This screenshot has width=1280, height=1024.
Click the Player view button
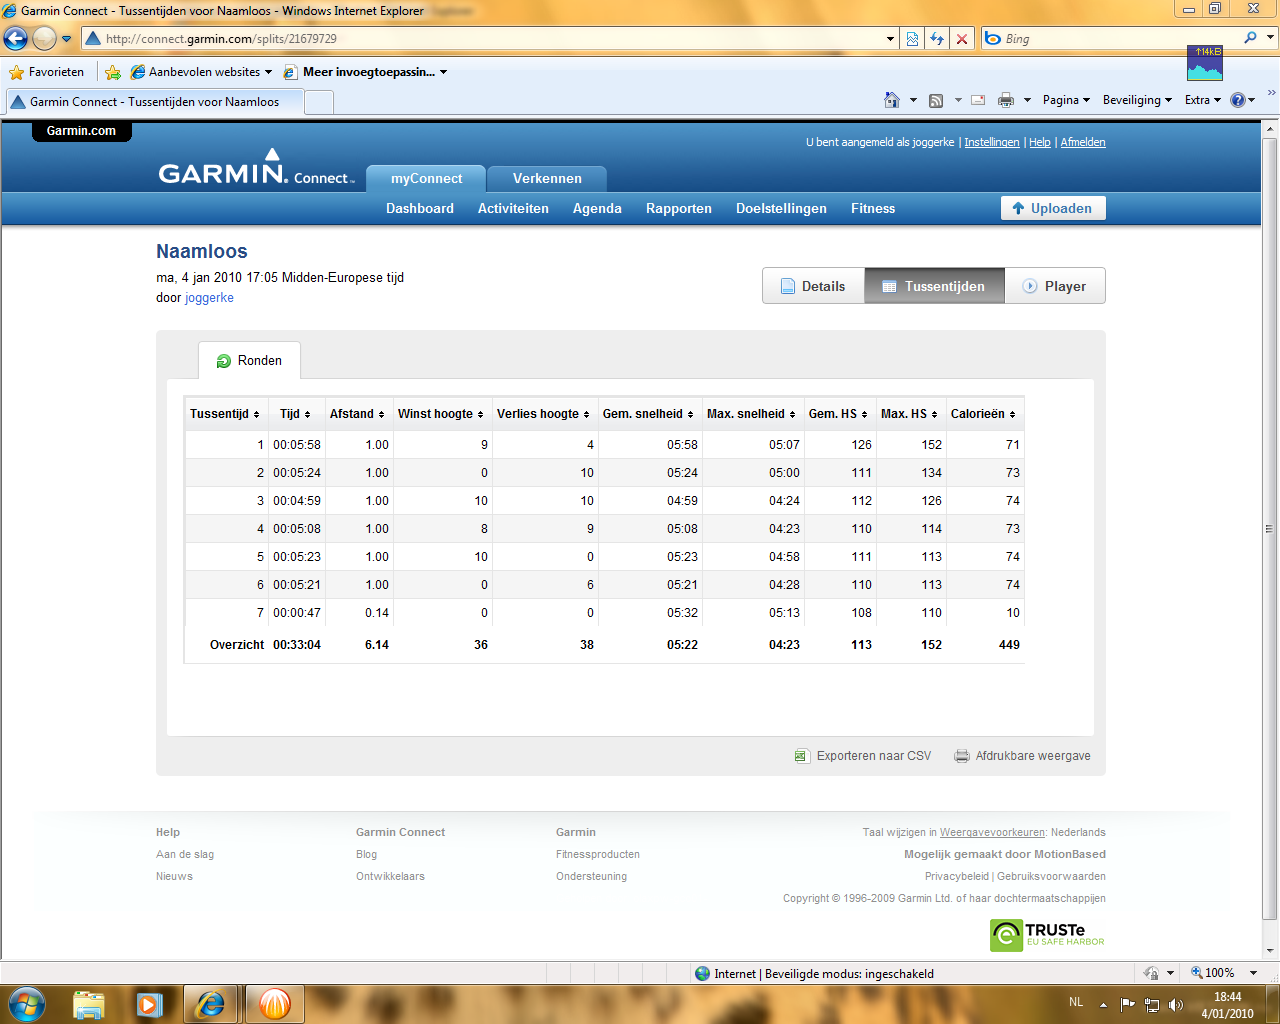(x=1055, y=286)
